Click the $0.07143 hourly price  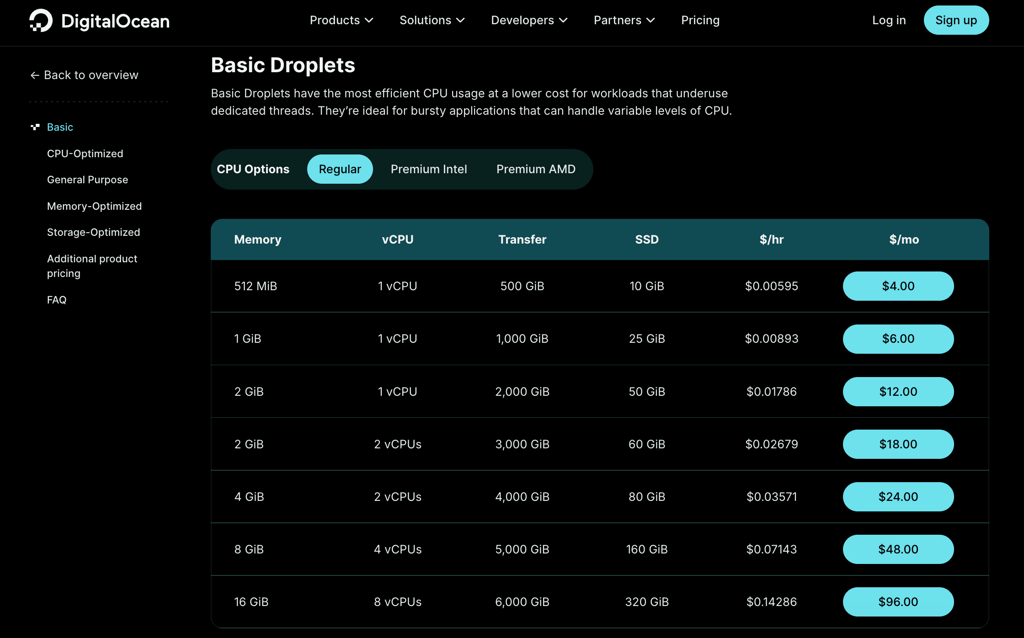point(771,549)
